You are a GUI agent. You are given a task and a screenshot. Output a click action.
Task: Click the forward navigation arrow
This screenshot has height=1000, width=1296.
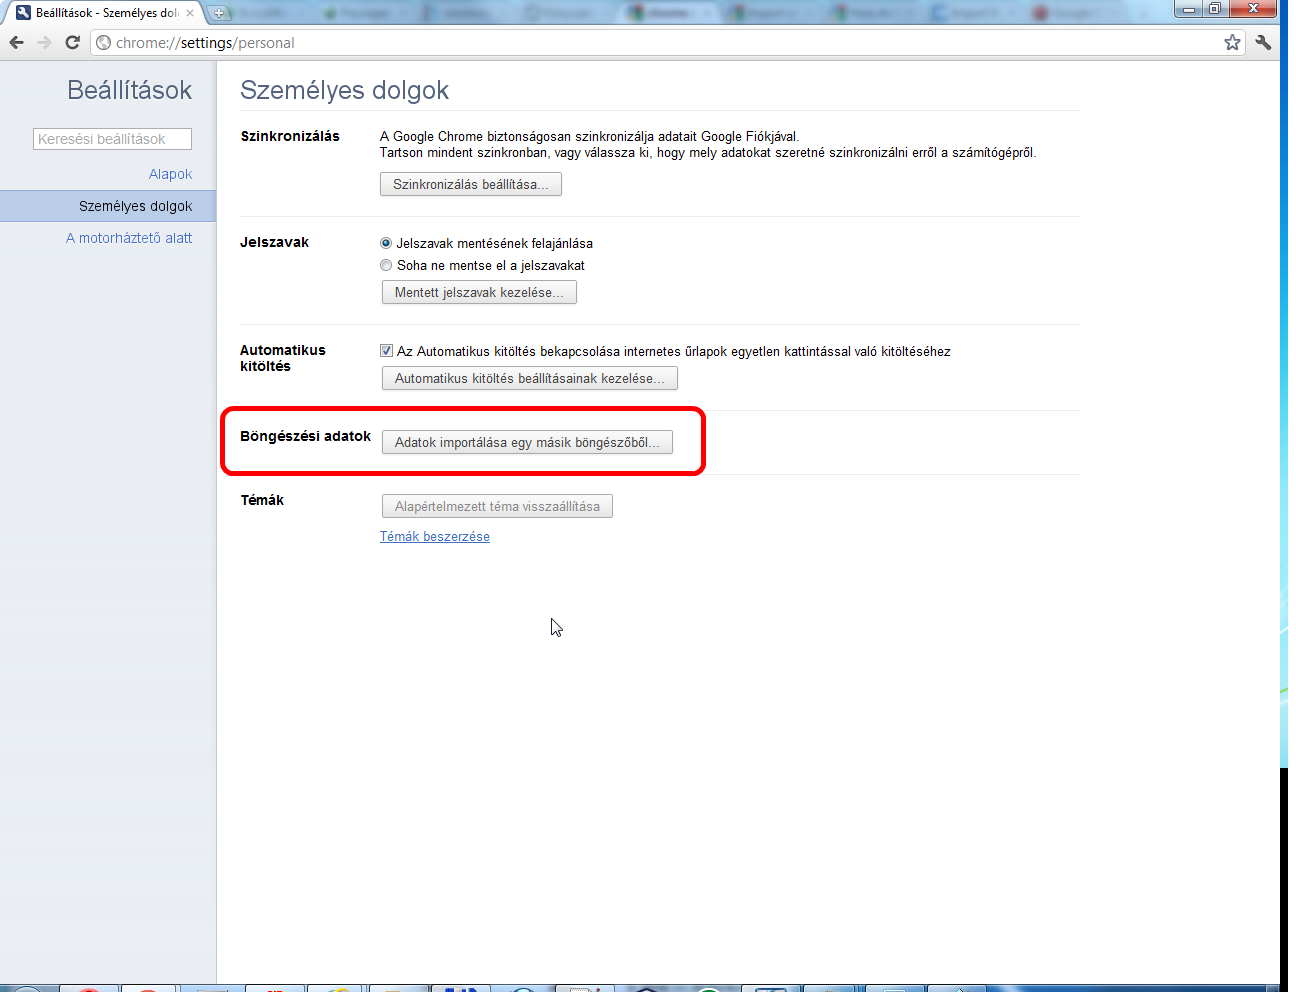click(x=44, y=42)
